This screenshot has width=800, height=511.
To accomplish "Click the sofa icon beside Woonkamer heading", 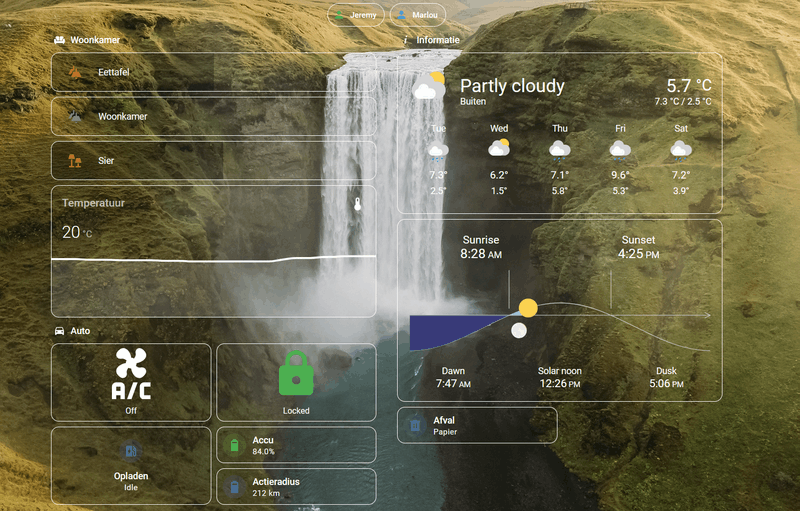I will coord(60,40).
